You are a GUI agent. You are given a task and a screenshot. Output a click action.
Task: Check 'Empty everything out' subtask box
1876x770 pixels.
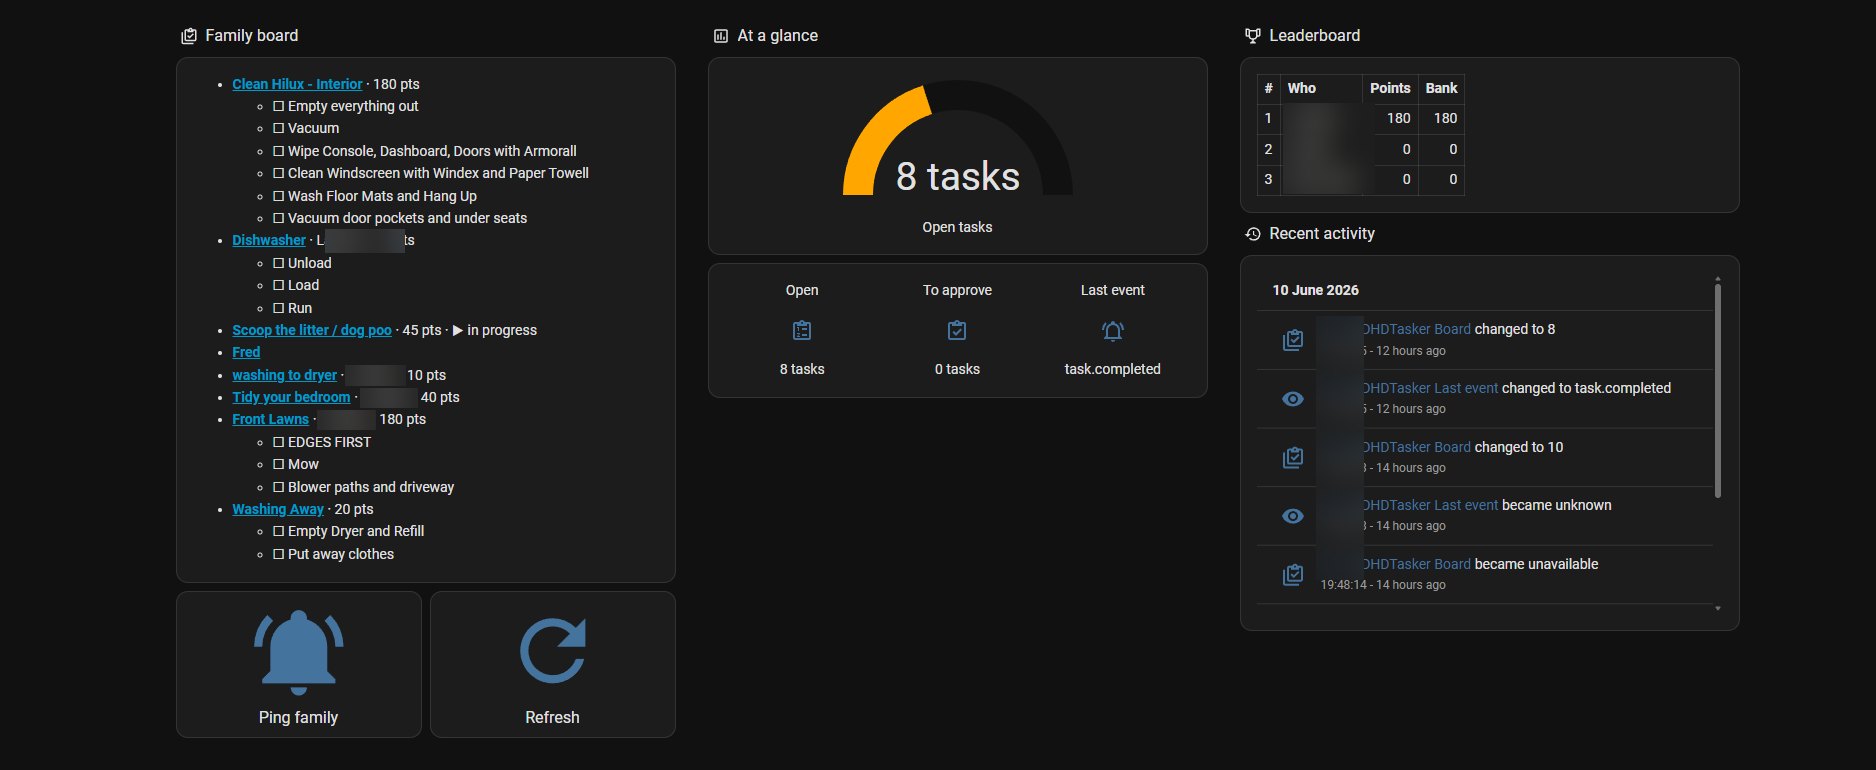coord(279,106)
